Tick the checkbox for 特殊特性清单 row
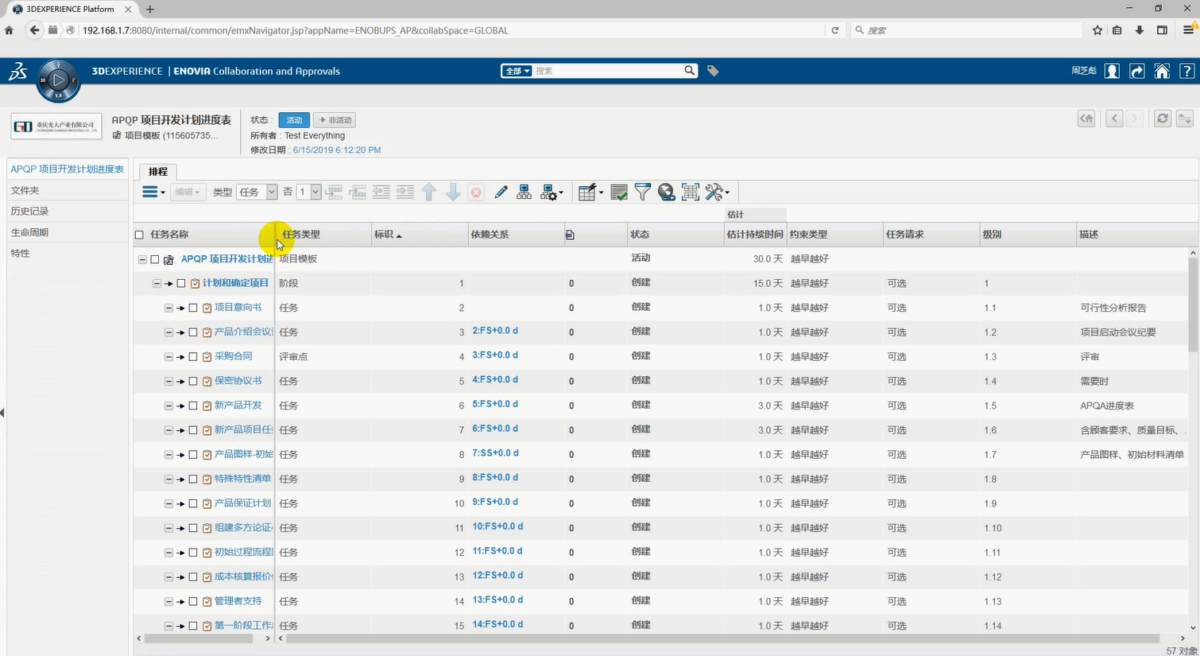The height and width of the screenshot is (656, 1200). pos(193,479)
